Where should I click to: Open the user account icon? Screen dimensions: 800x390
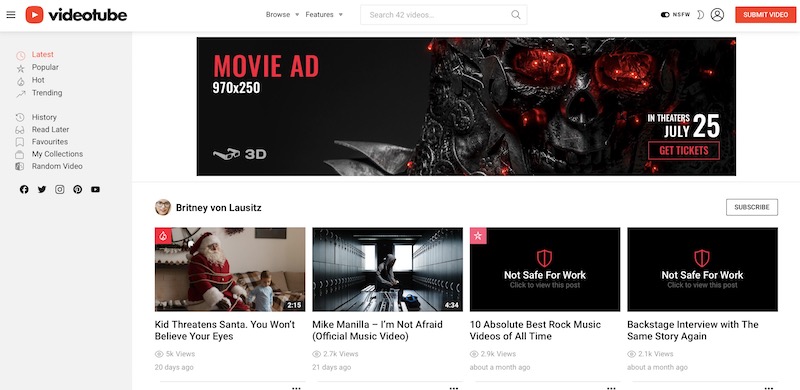(x=717, y=15)
